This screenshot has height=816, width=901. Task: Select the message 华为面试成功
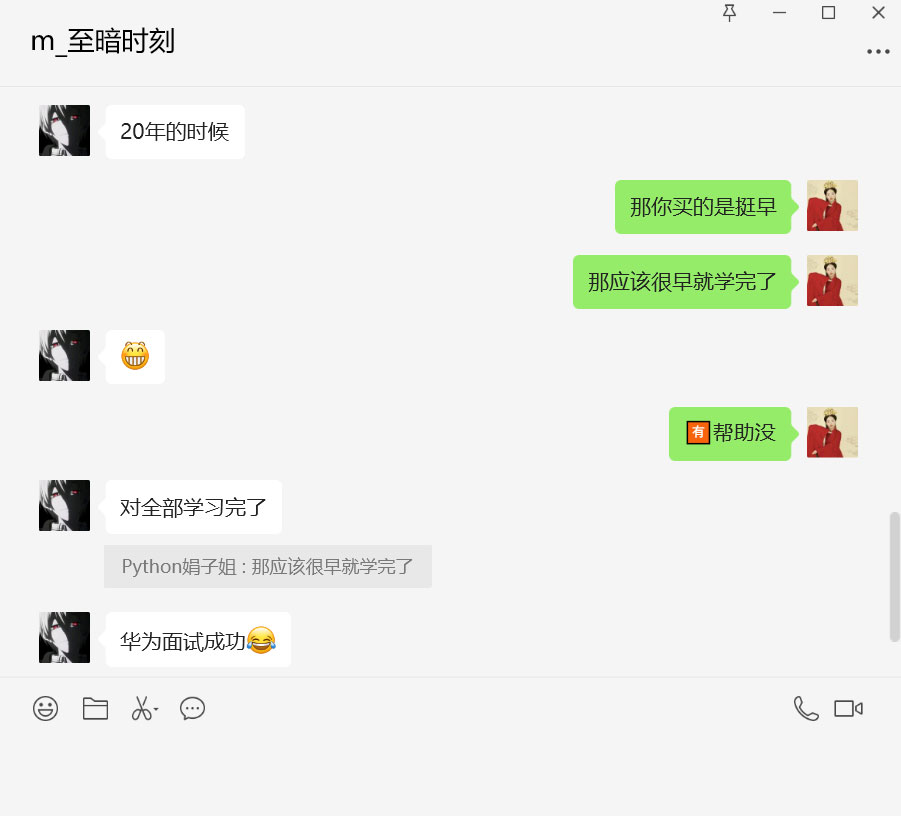coord(198,640)
